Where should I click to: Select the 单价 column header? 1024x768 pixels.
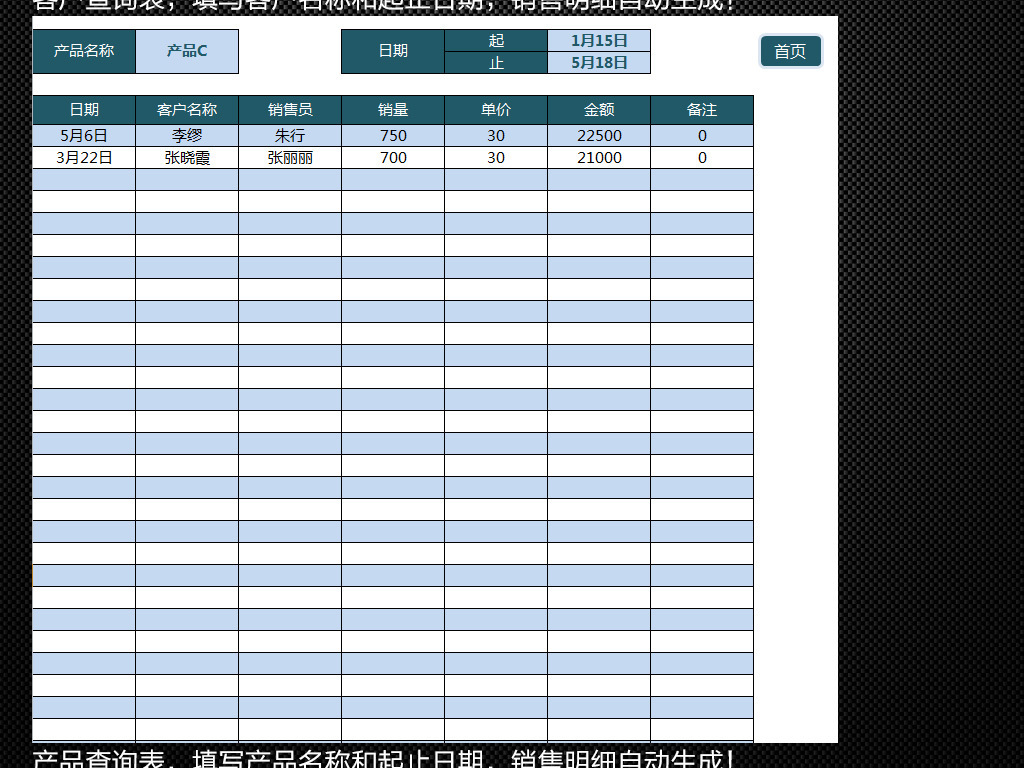pyautogui.click(x=495, y=109)
